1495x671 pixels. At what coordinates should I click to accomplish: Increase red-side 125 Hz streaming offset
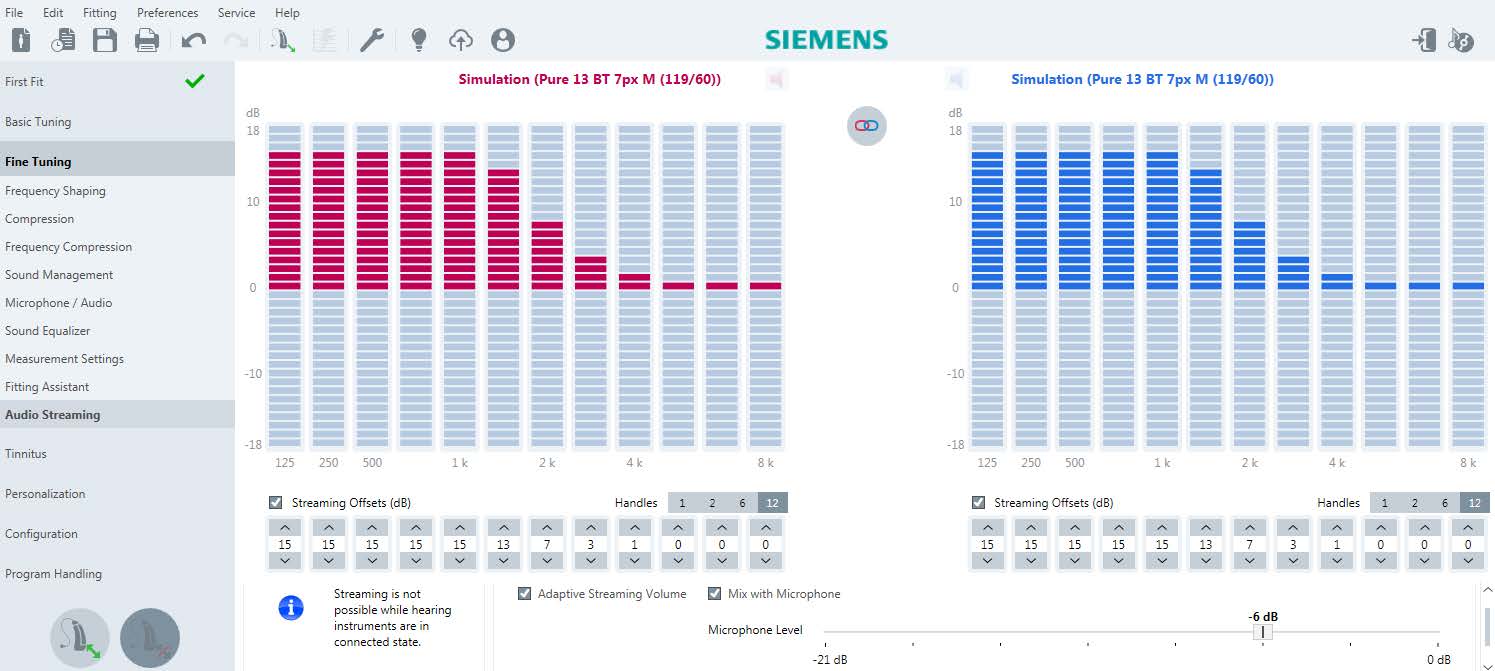pyautogui.click(x=285, y=528)
